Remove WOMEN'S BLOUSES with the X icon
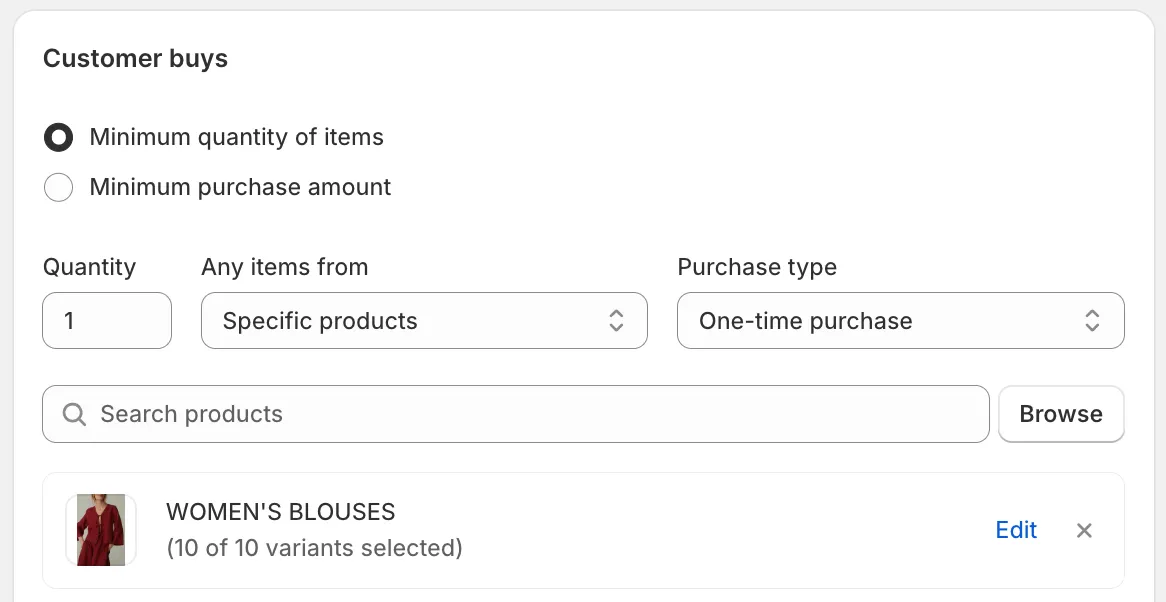Screen dimensions: 1166x602 (x=1084, y=530)
